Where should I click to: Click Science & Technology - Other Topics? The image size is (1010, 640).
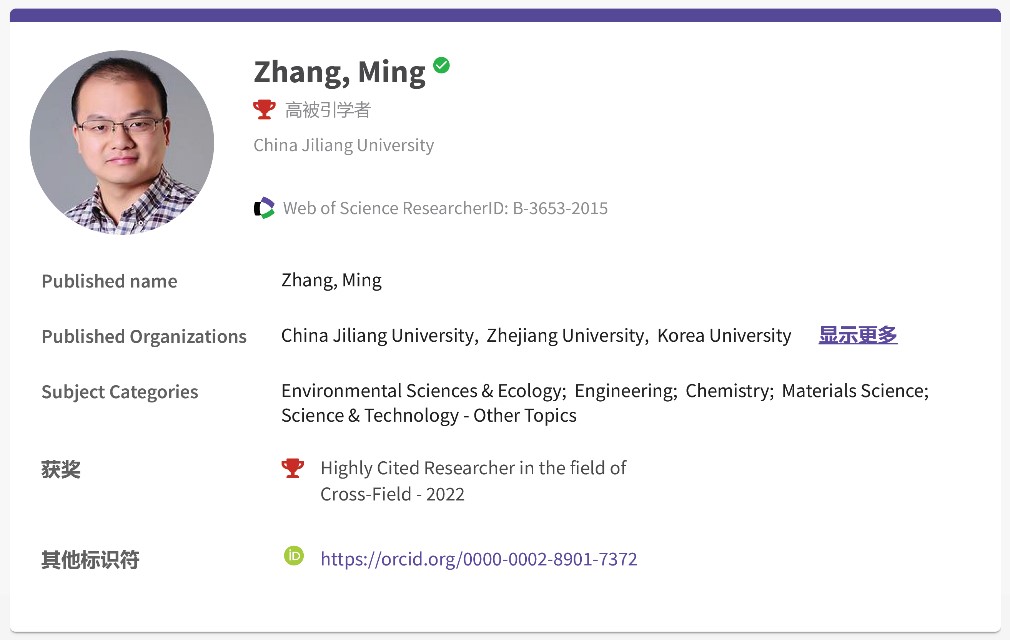428,415
